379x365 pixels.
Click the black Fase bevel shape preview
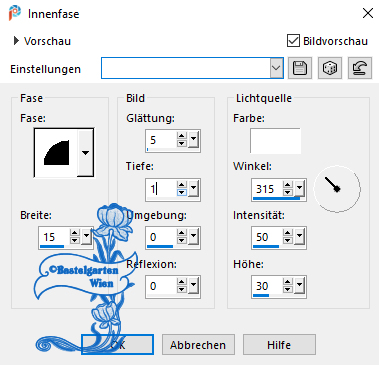(x=56, y=153)
